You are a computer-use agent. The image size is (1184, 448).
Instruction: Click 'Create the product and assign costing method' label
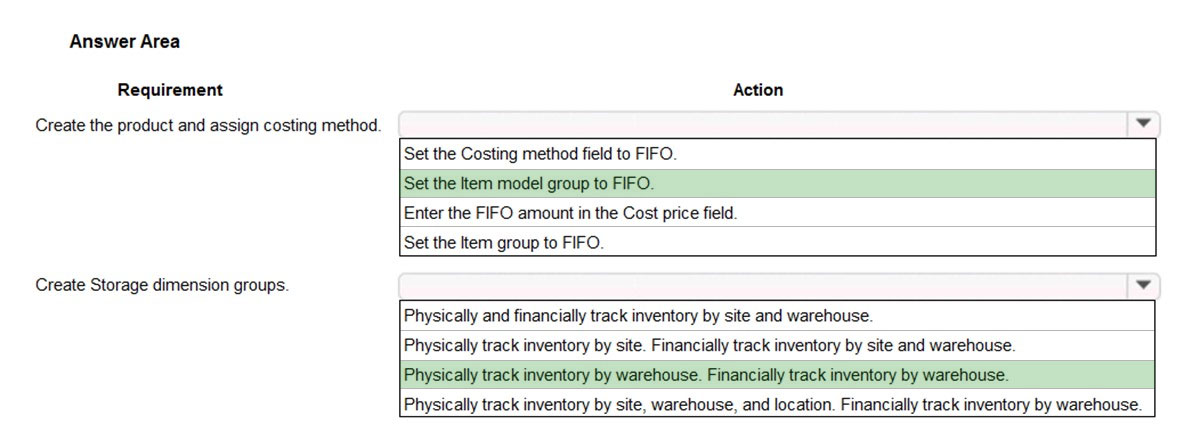208,125
